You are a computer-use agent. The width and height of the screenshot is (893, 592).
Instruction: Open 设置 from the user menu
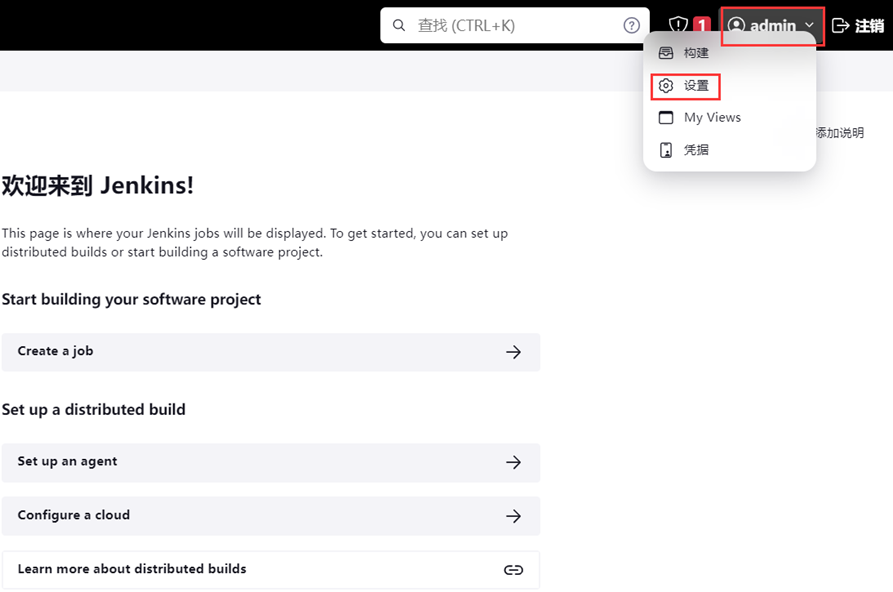[x=730, y=85]
